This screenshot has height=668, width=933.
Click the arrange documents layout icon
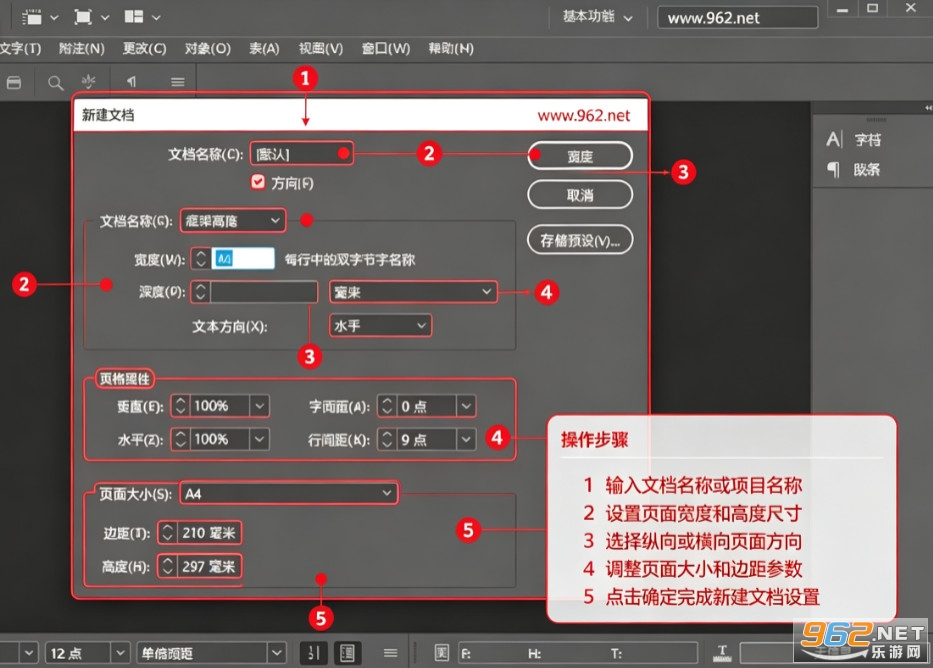(134, 17)
